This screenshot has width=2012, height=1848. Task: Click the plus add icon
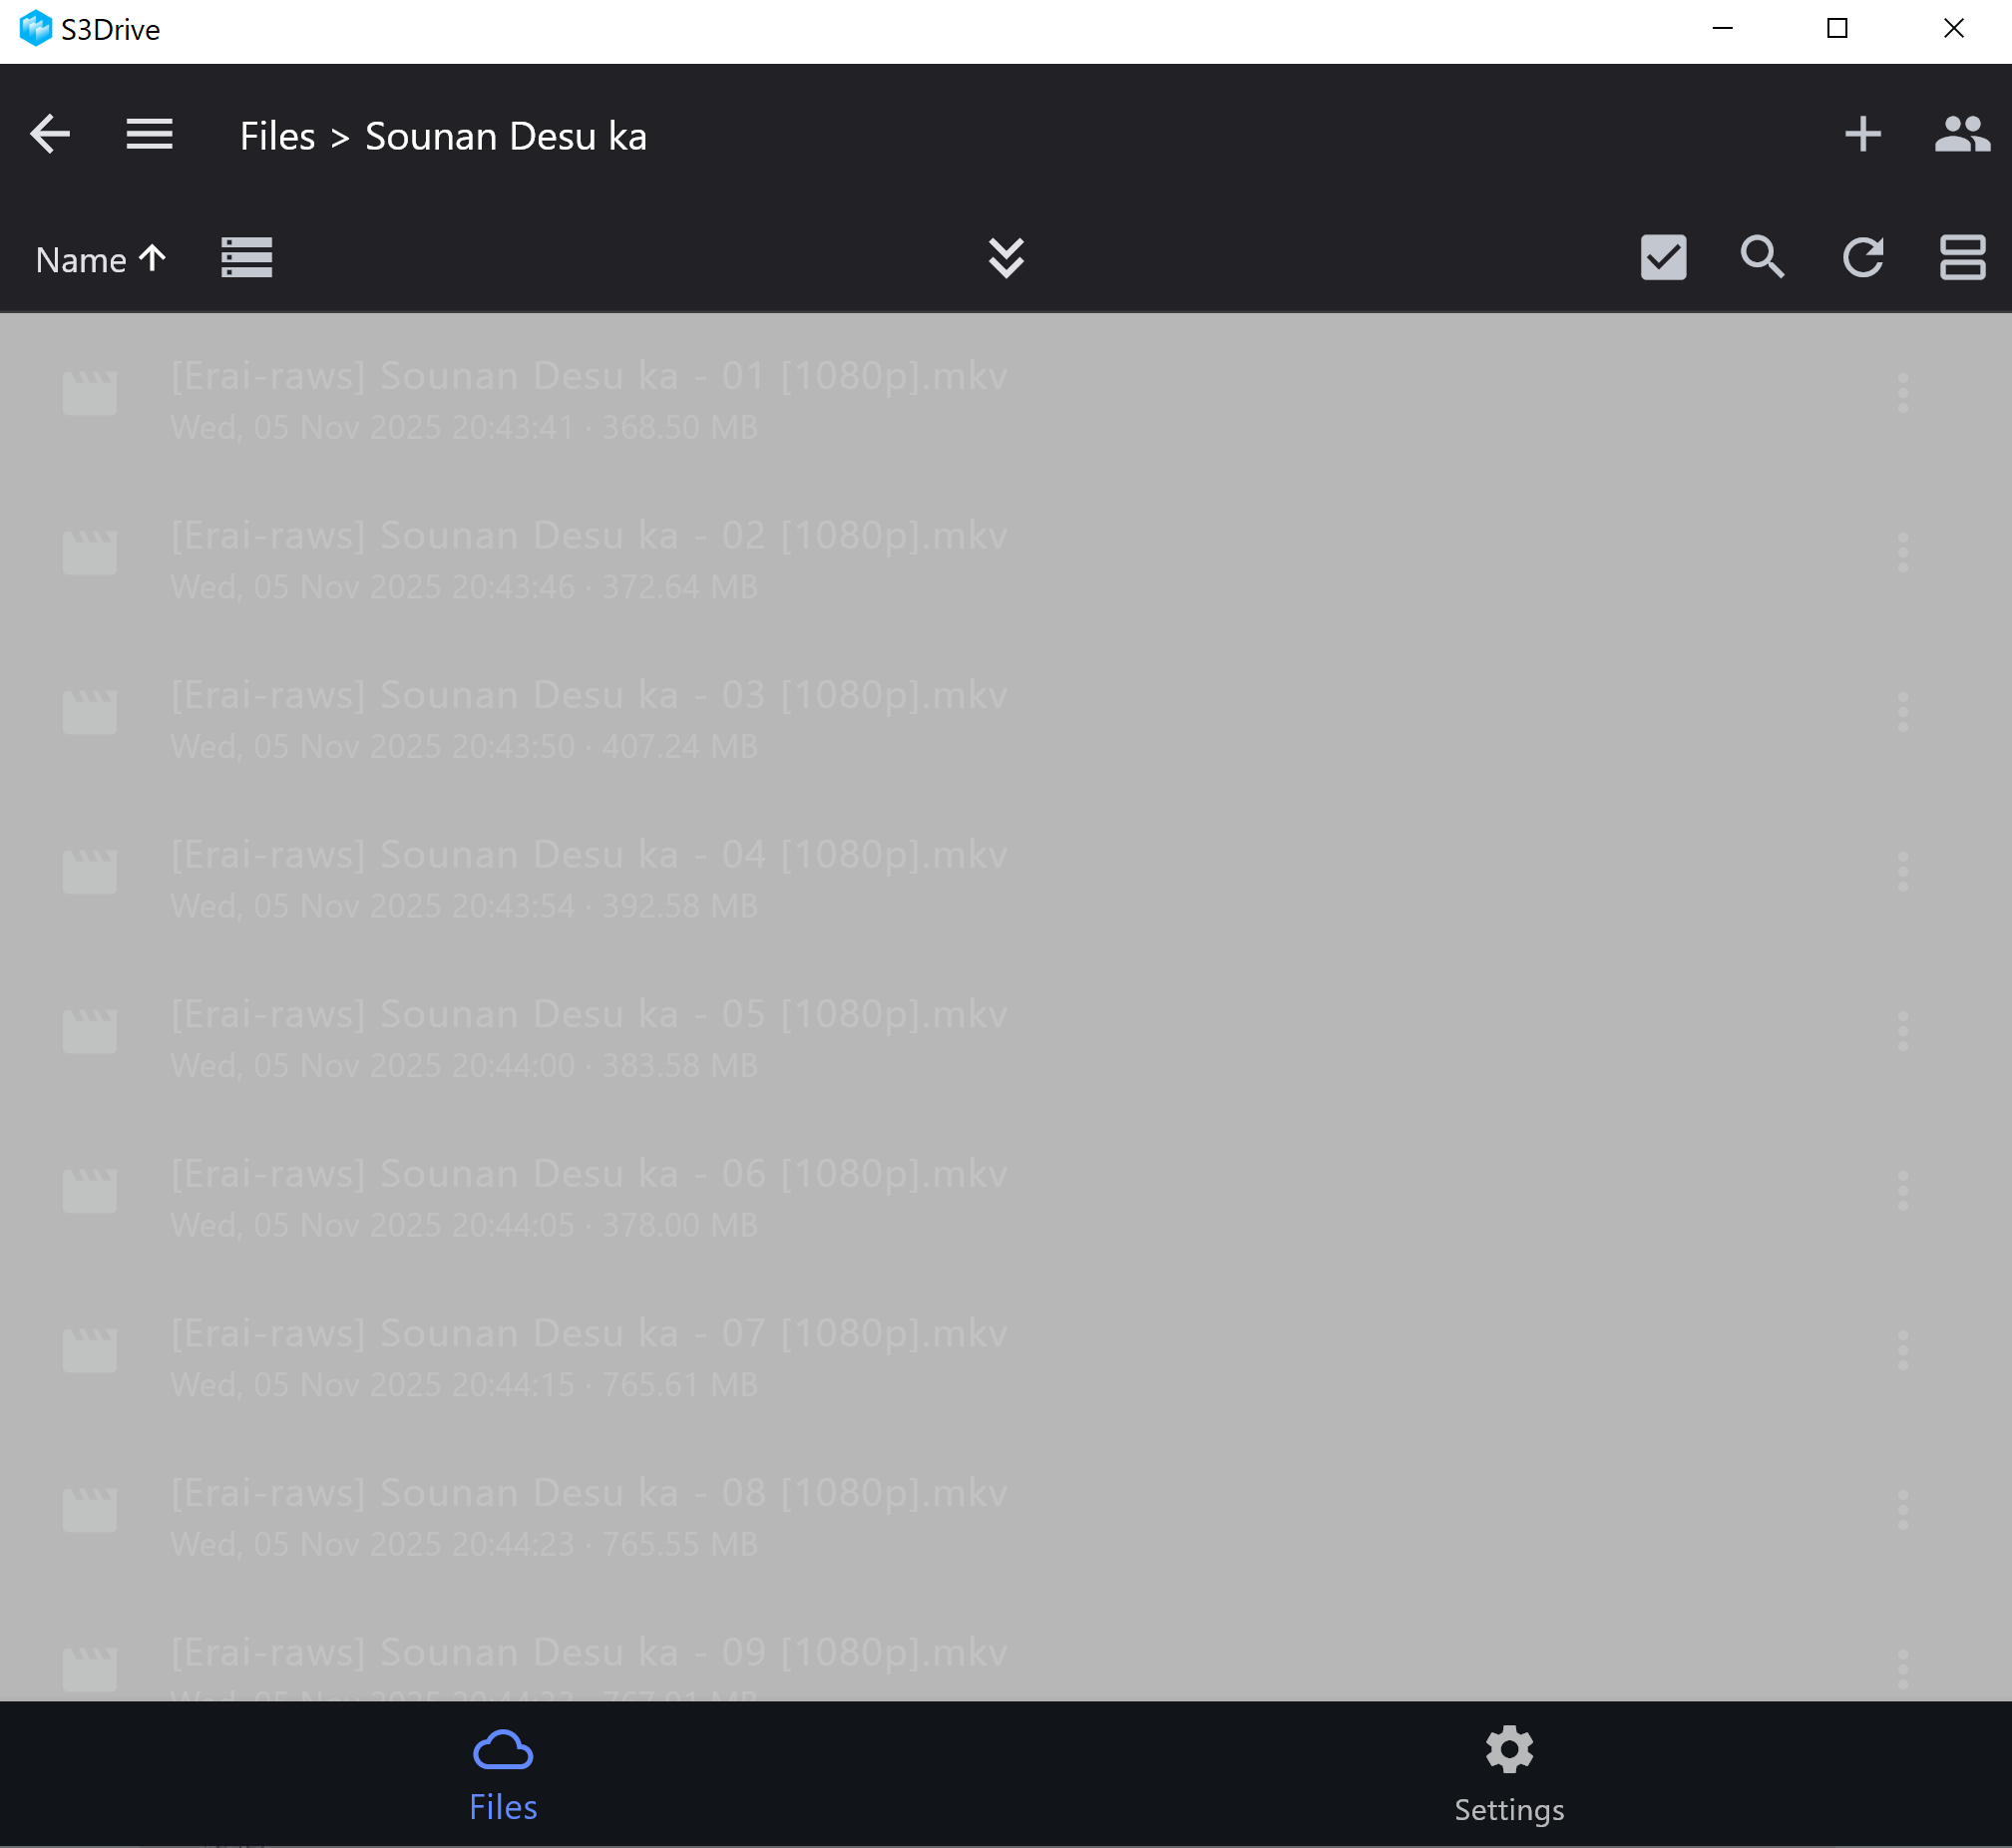(1862, 134)
